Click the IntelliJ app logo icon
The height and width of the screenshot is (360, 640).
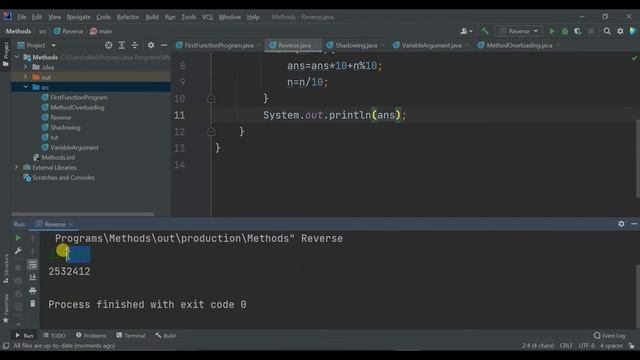click(7, 16)
